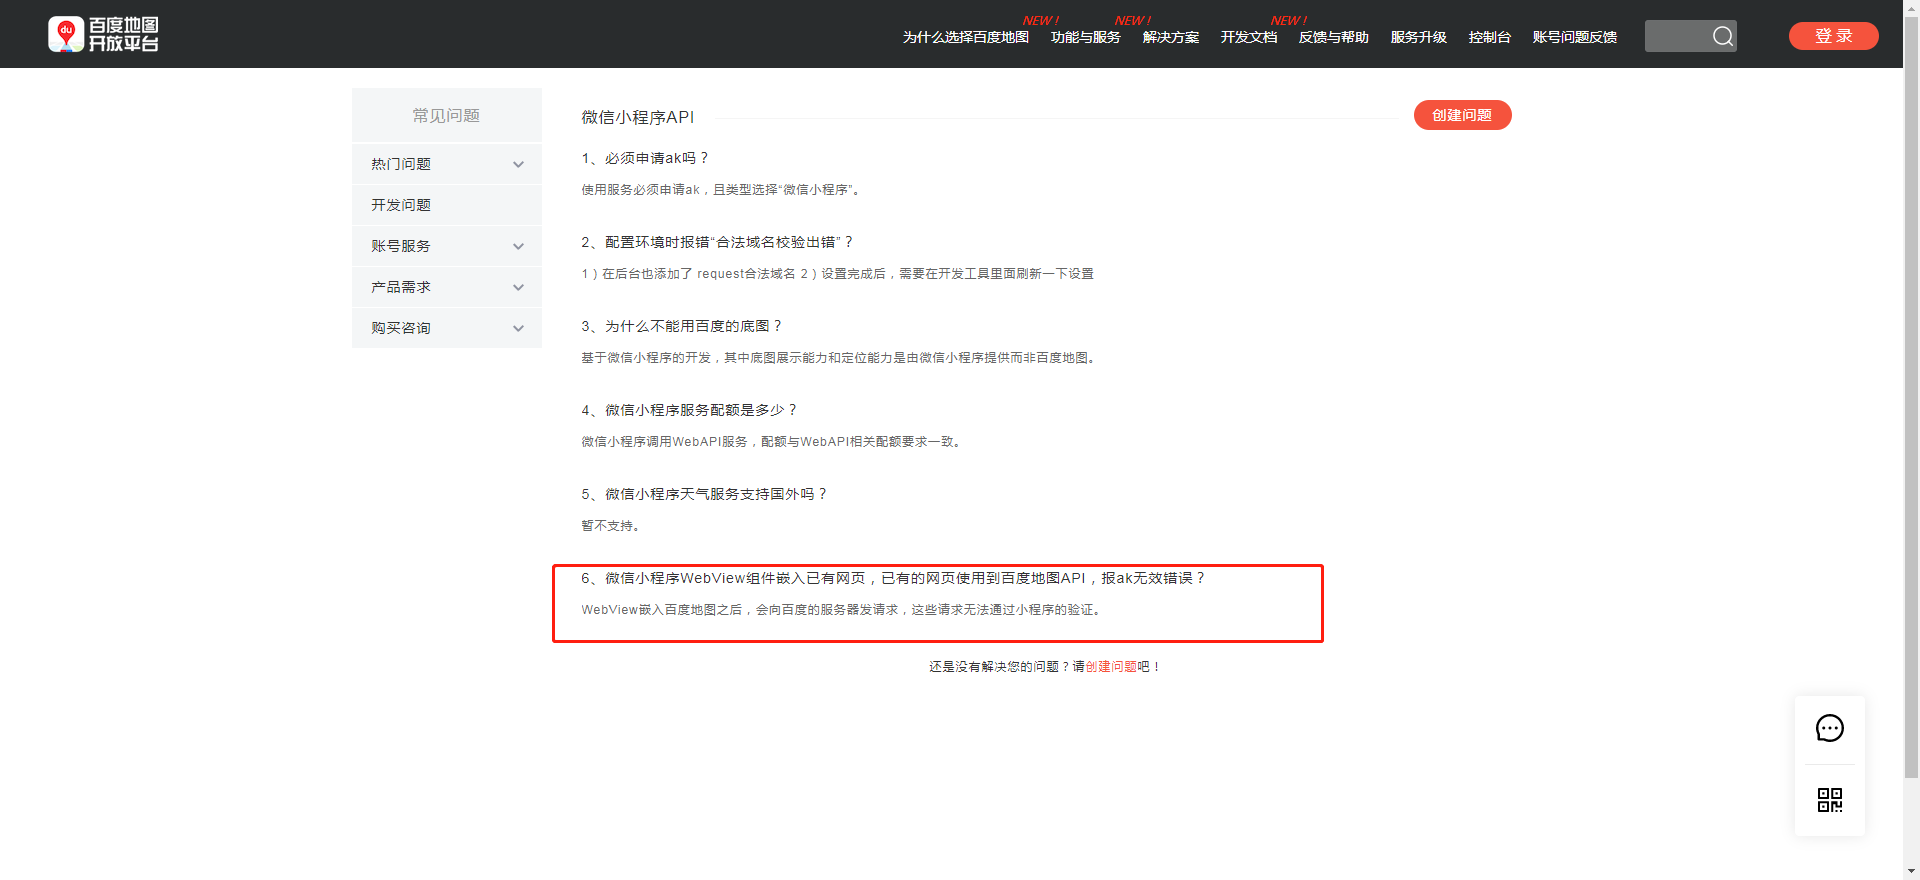This screenshot has width=1920, height=880.
Task: Click question 6 about WebView组件
Action: (894, 578)
